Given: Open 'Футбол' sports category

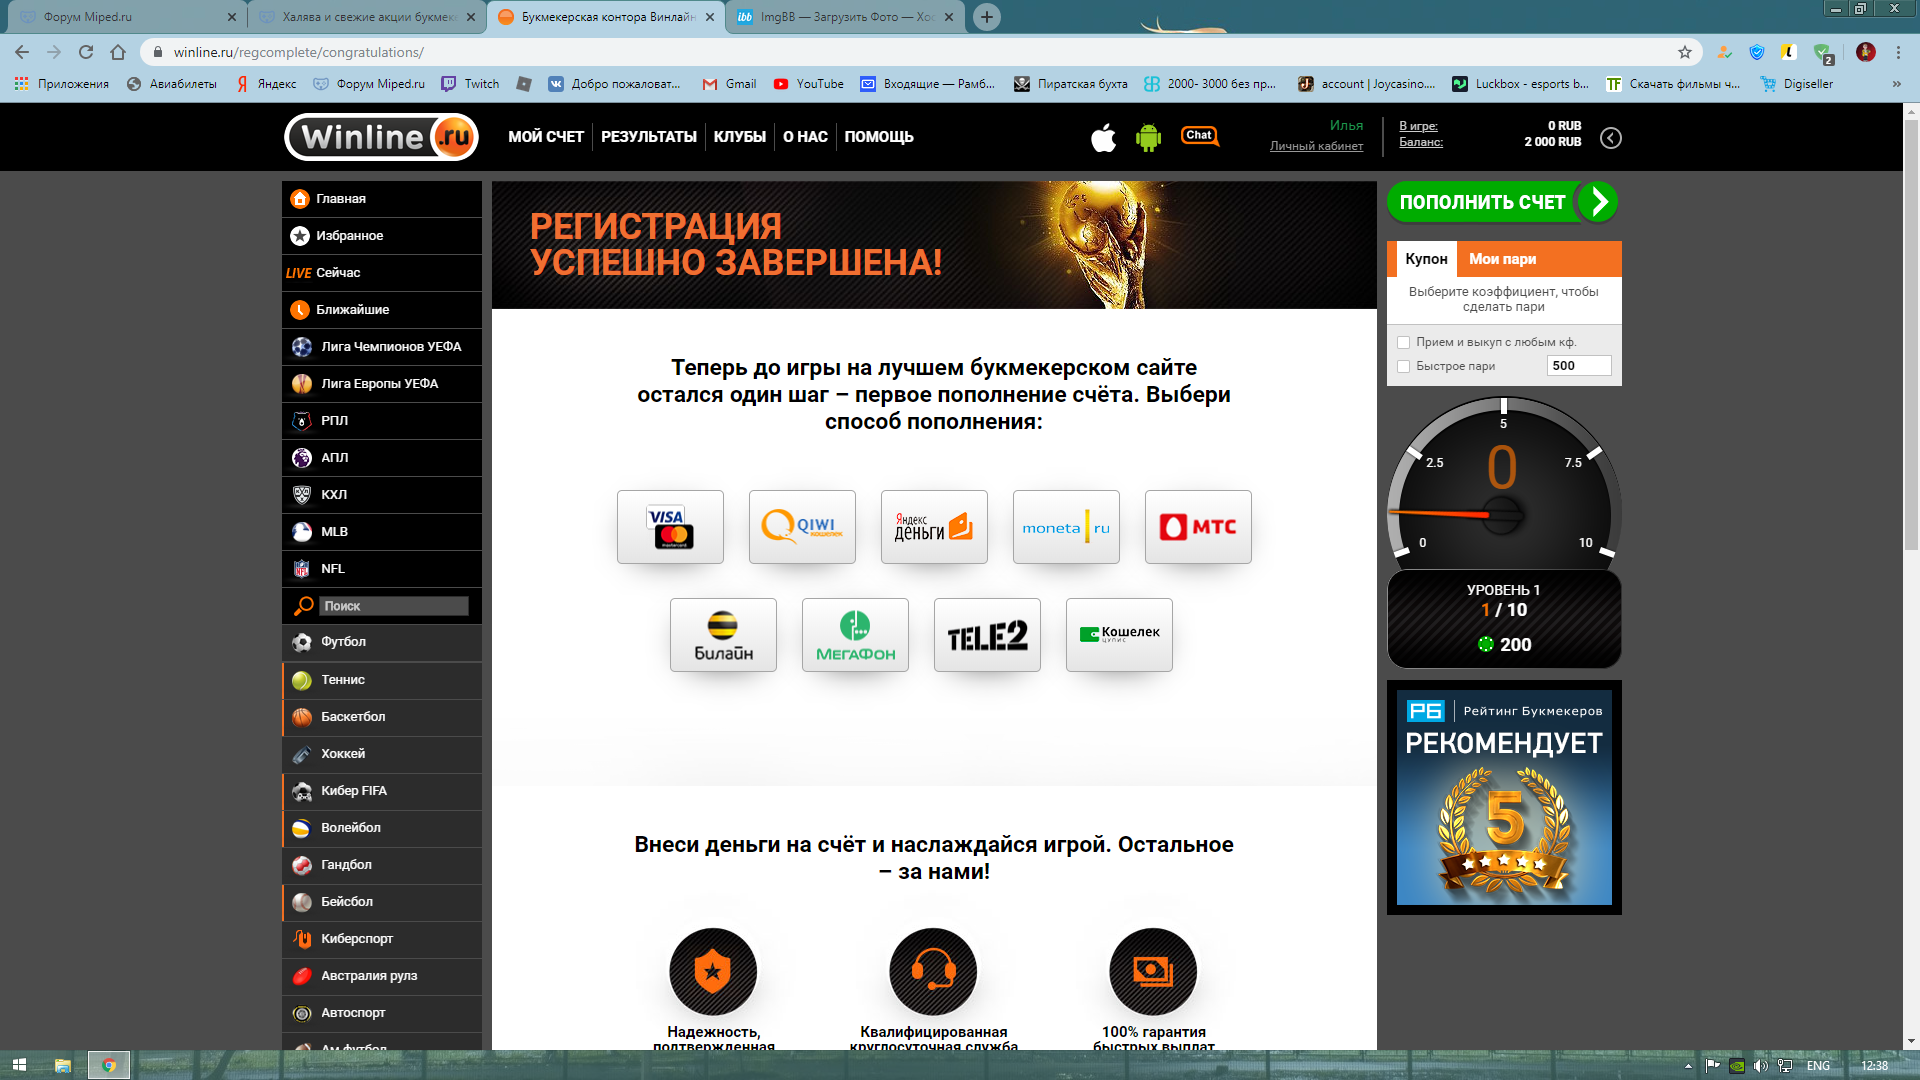Looking at the screenshot, I should pyautogui.click(x=382, y=642).
